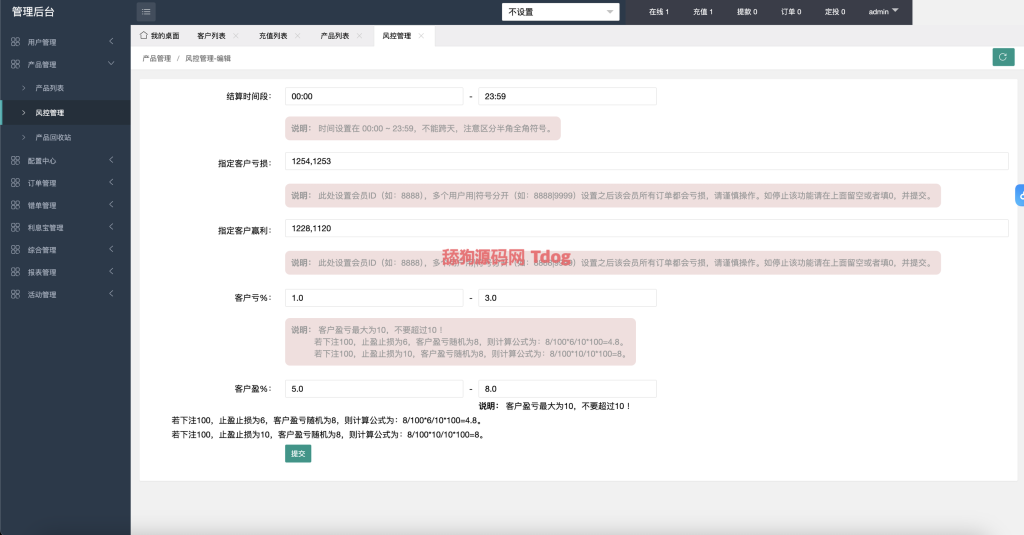Close the 产品列表 tab

point(360,36)
